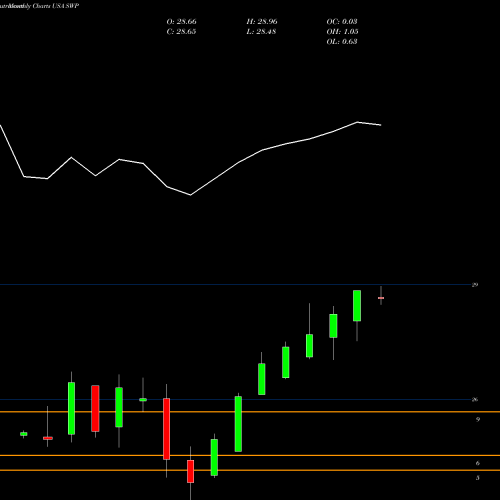Select the 'OH: 1.05' reading
Image resolution: width=500 pixels, height=500 pixels.
[342, 32]
